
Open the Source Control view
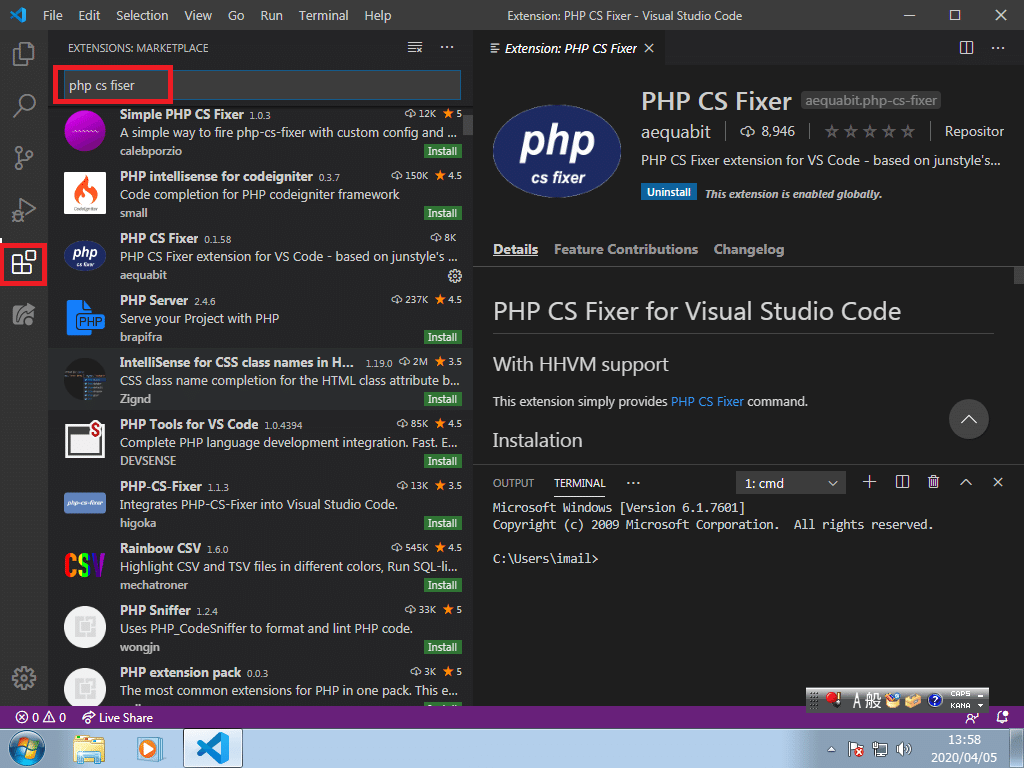pyautogui.click(x=24, y=158)
